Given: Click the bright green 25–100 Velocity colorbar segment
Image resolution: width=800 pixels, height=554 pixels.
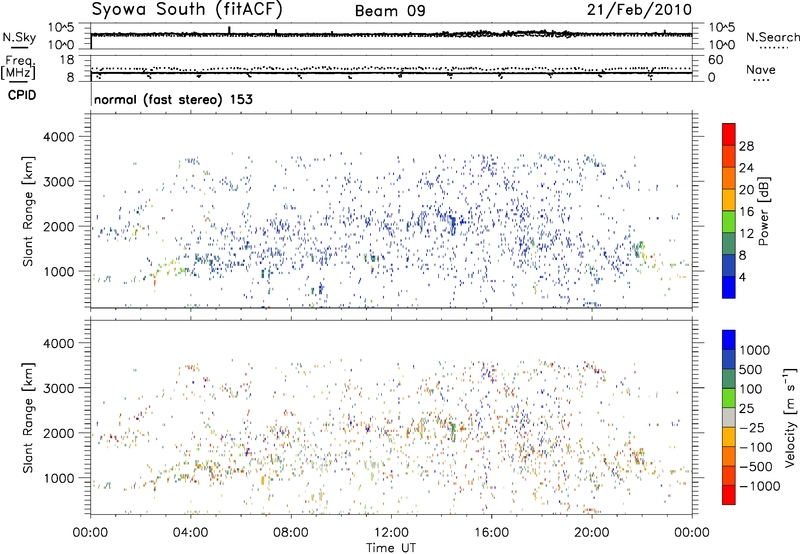Looking at the screenshot, I should point(729,398).
